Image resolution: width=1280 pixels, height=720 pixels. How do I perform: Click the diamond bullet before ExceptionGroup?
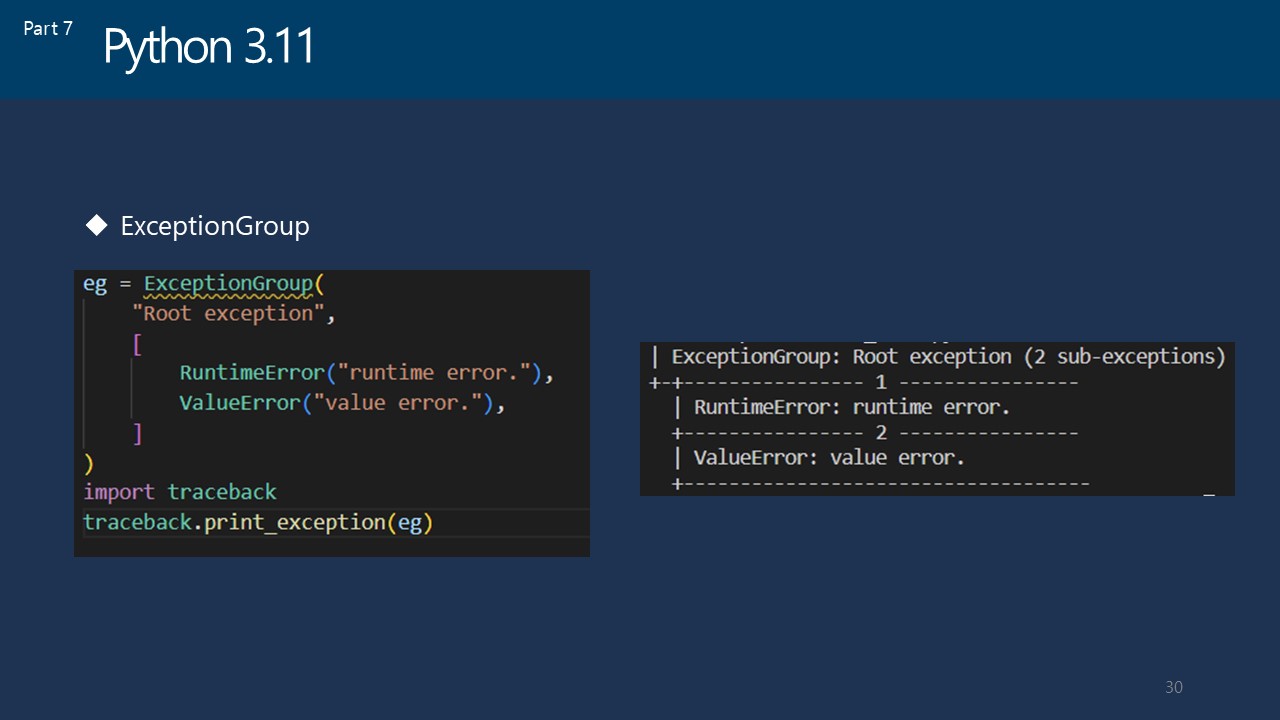96,226
